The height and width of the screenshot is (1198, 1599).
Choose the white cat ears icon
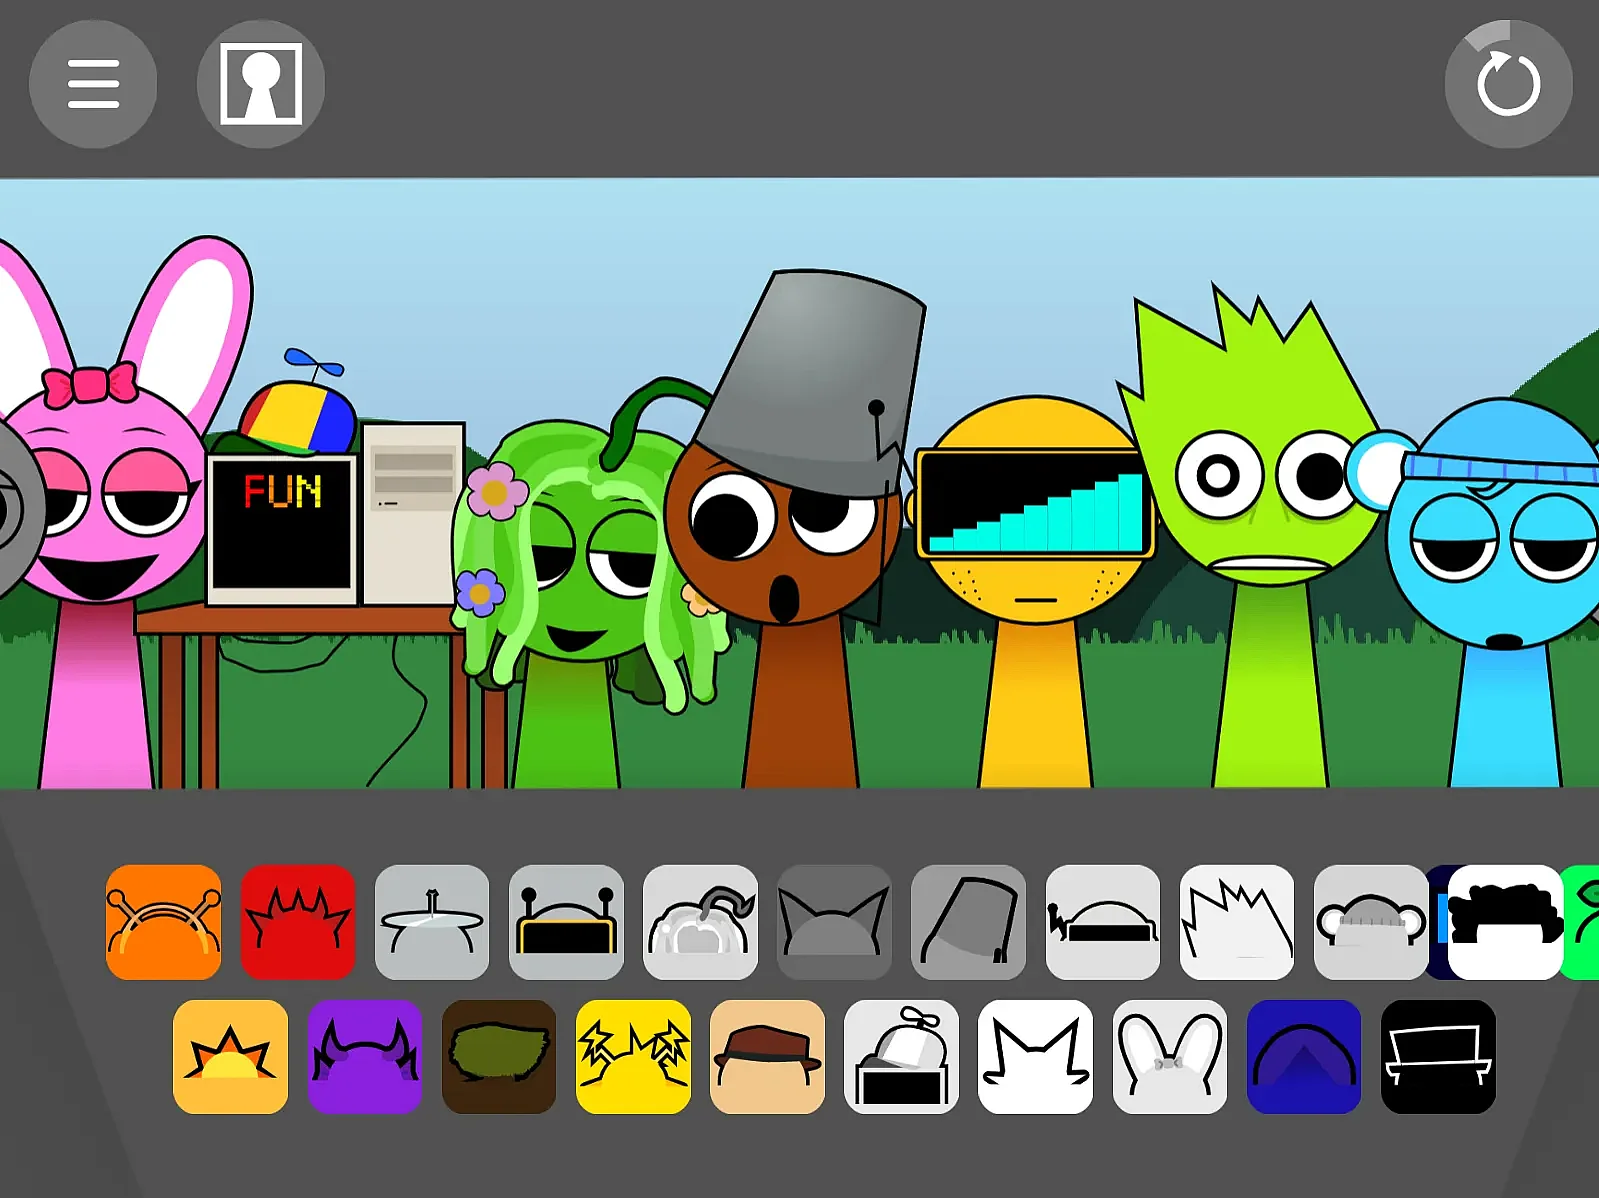click(1035, 1057)
